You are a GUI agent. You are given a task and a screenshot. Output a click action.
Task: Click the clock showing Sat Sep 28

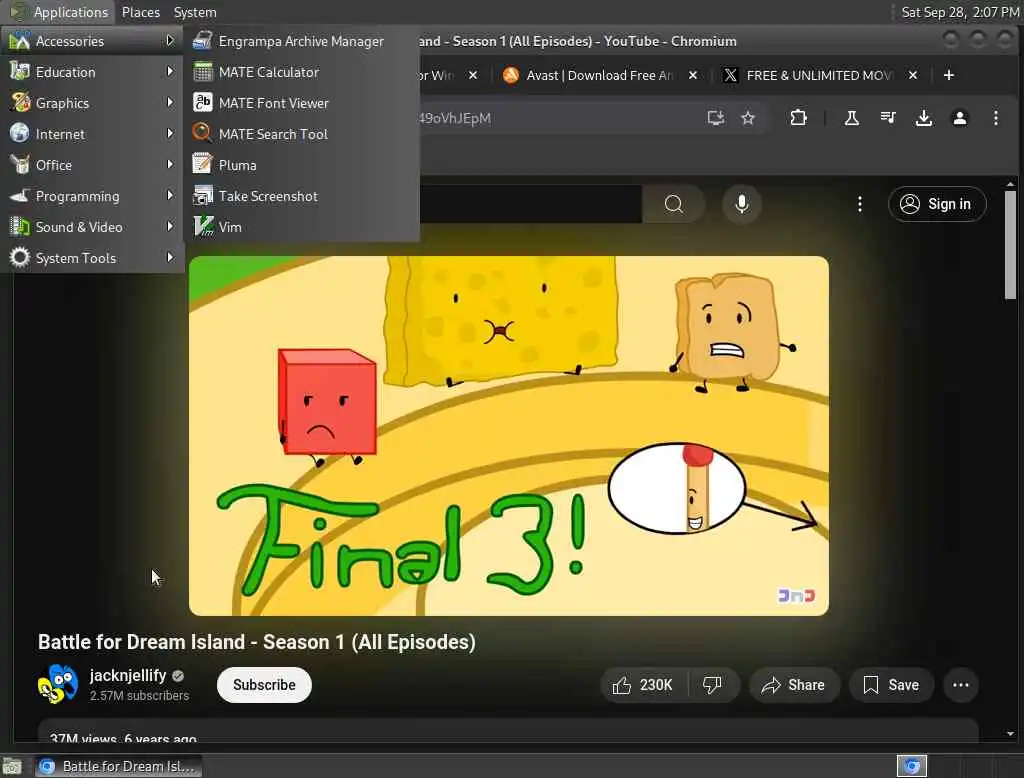(959, 12)
